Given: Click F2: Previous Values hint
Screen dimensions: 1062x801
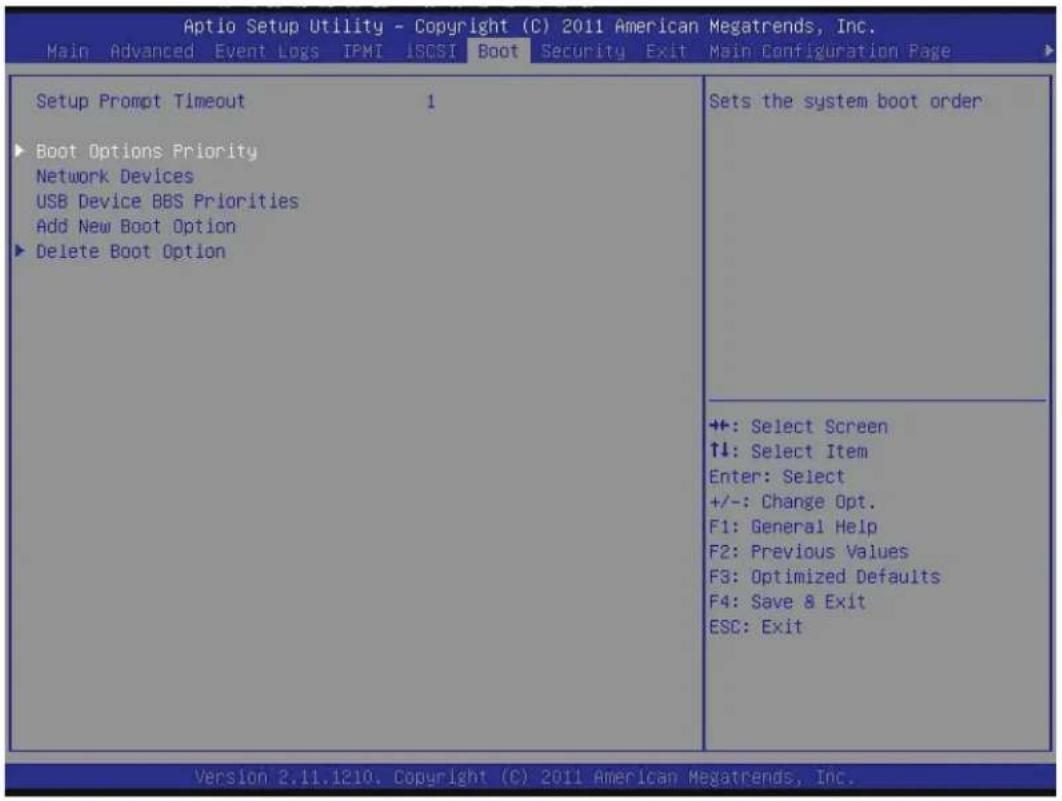Looking at the screenshot, I should [x=808, y=552].
